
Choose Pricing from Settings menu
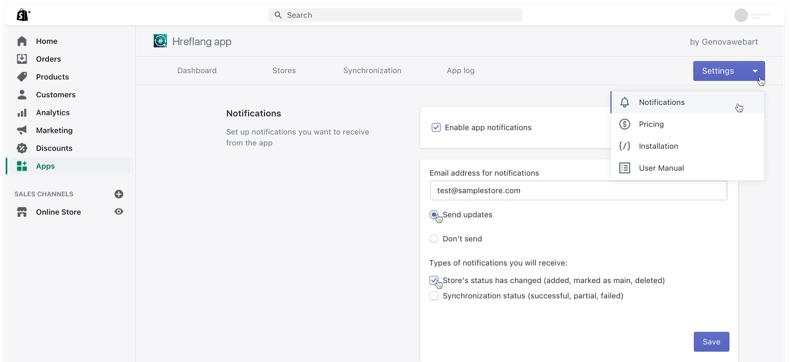(687, 124)
